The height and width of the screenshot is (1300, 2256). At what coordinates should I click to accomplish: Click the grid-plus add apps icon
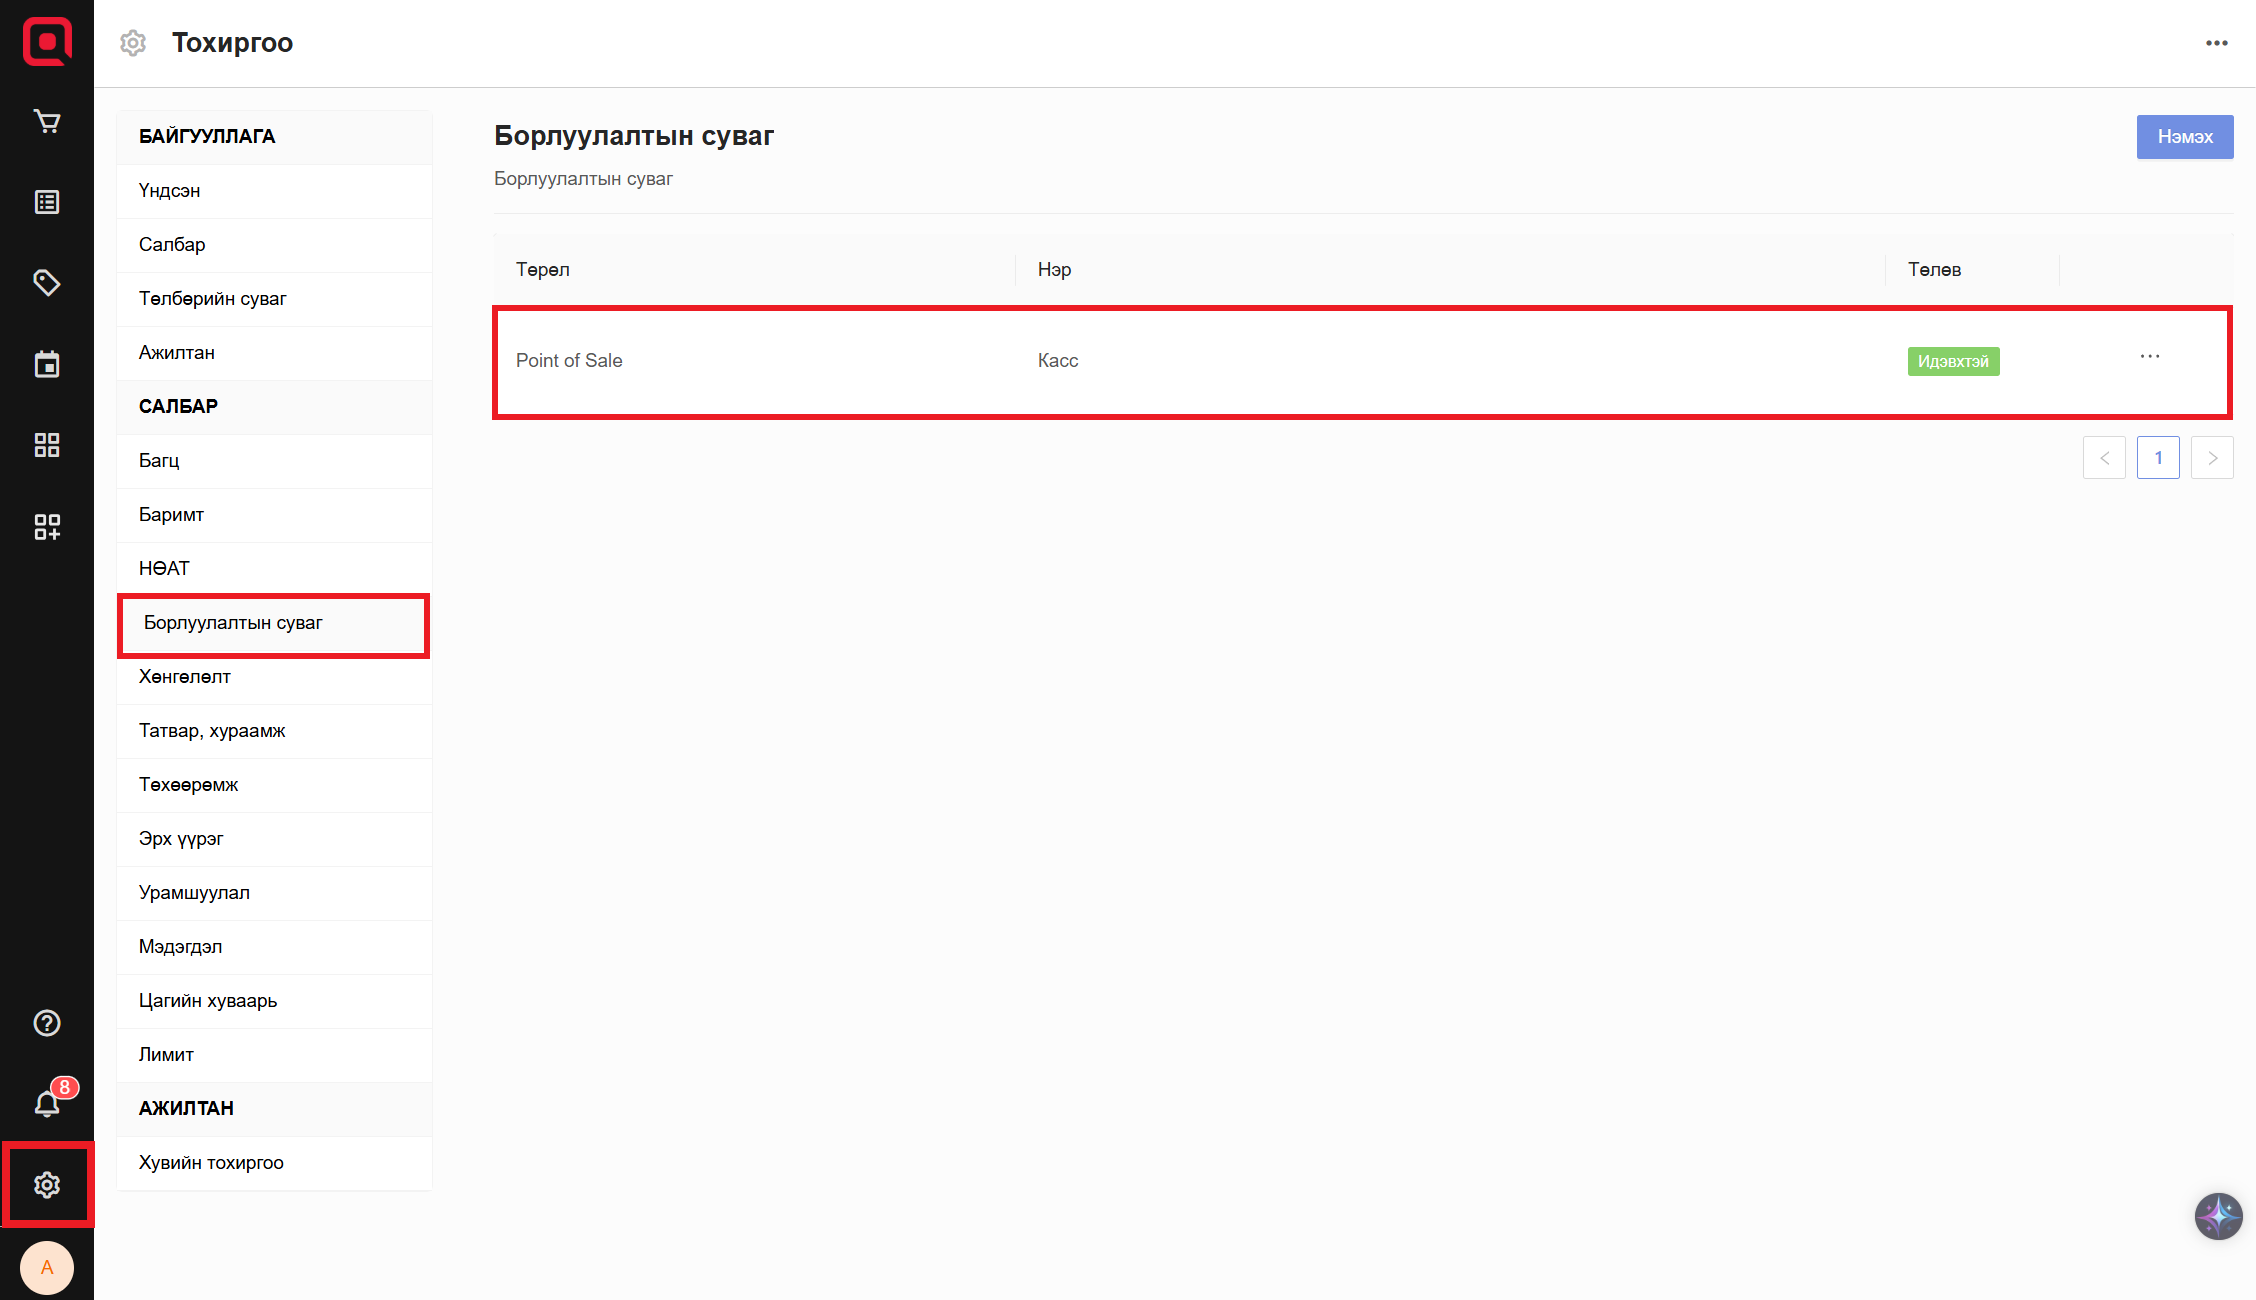[47, 526]
